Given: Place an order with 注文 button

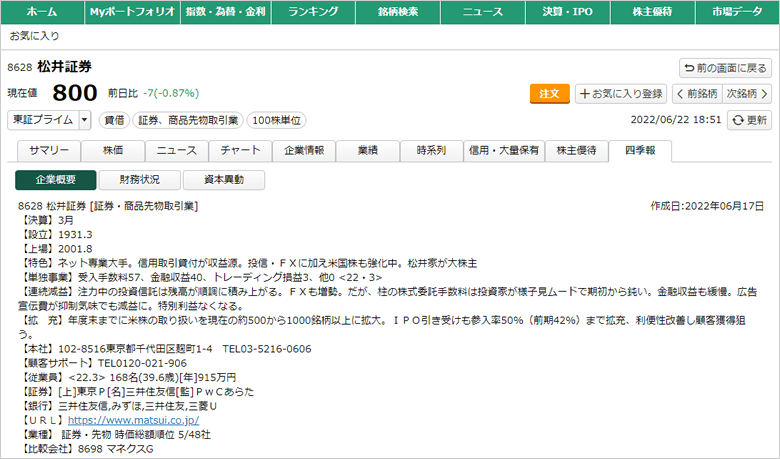Looking at the screenshot, I should tap(550, 93).
